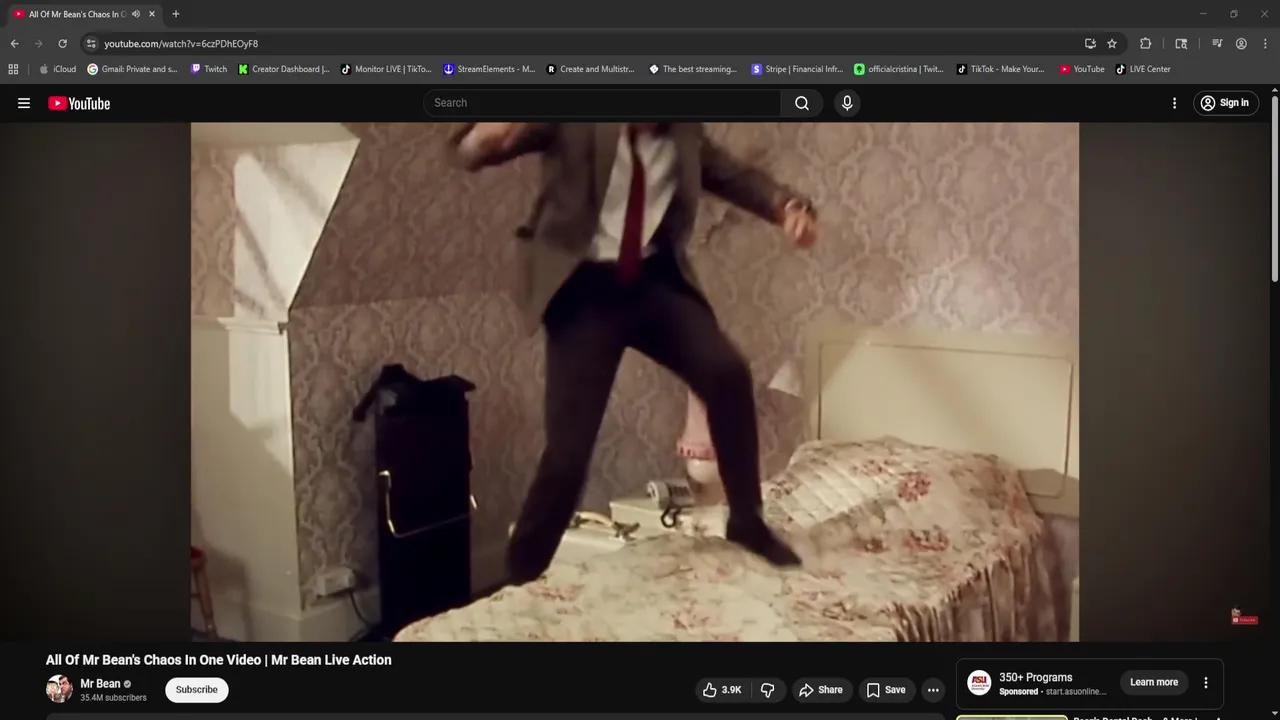Image resolution: width=1280 pixels, height=720 pixels.
Task: Click Learn more on sponsored ad
Action: (x=1154, y=682)
